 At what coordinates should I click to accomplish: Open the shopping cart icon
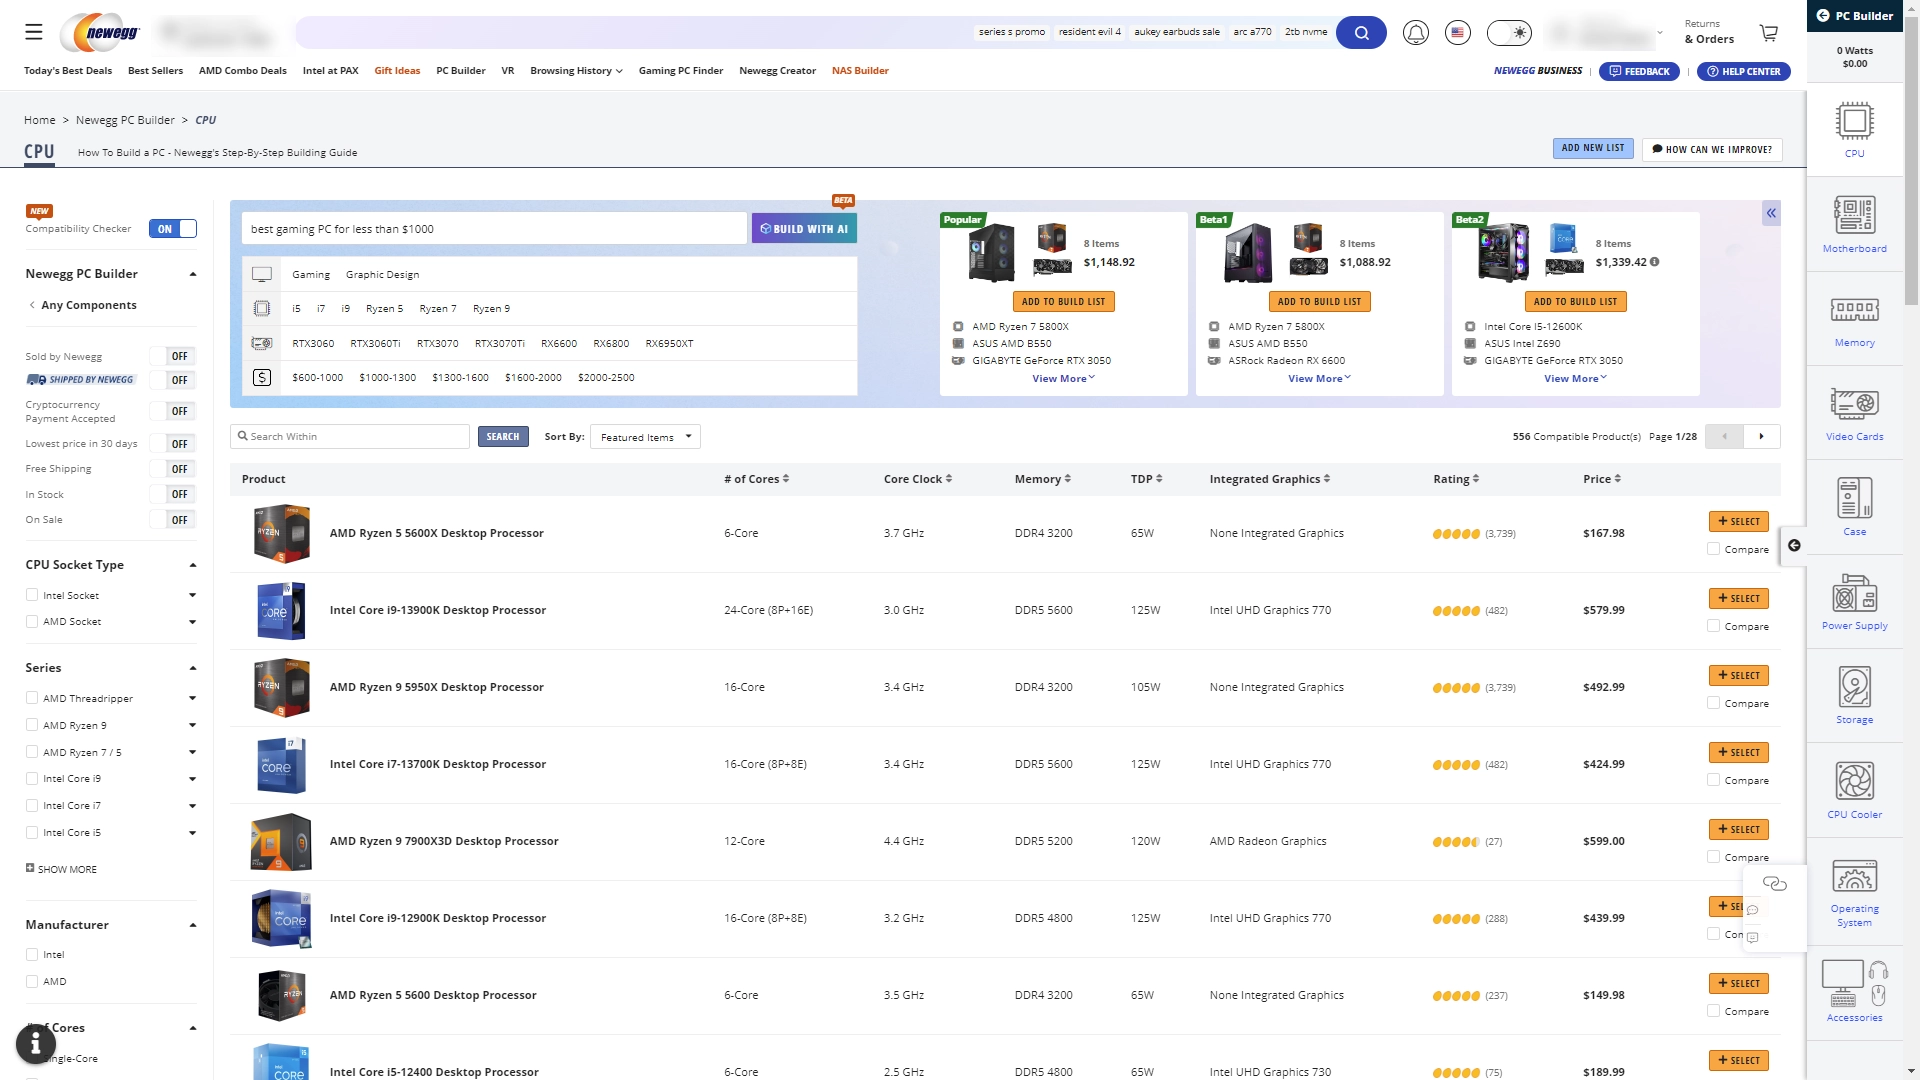pyautogui.click(x=1768, y=33)
